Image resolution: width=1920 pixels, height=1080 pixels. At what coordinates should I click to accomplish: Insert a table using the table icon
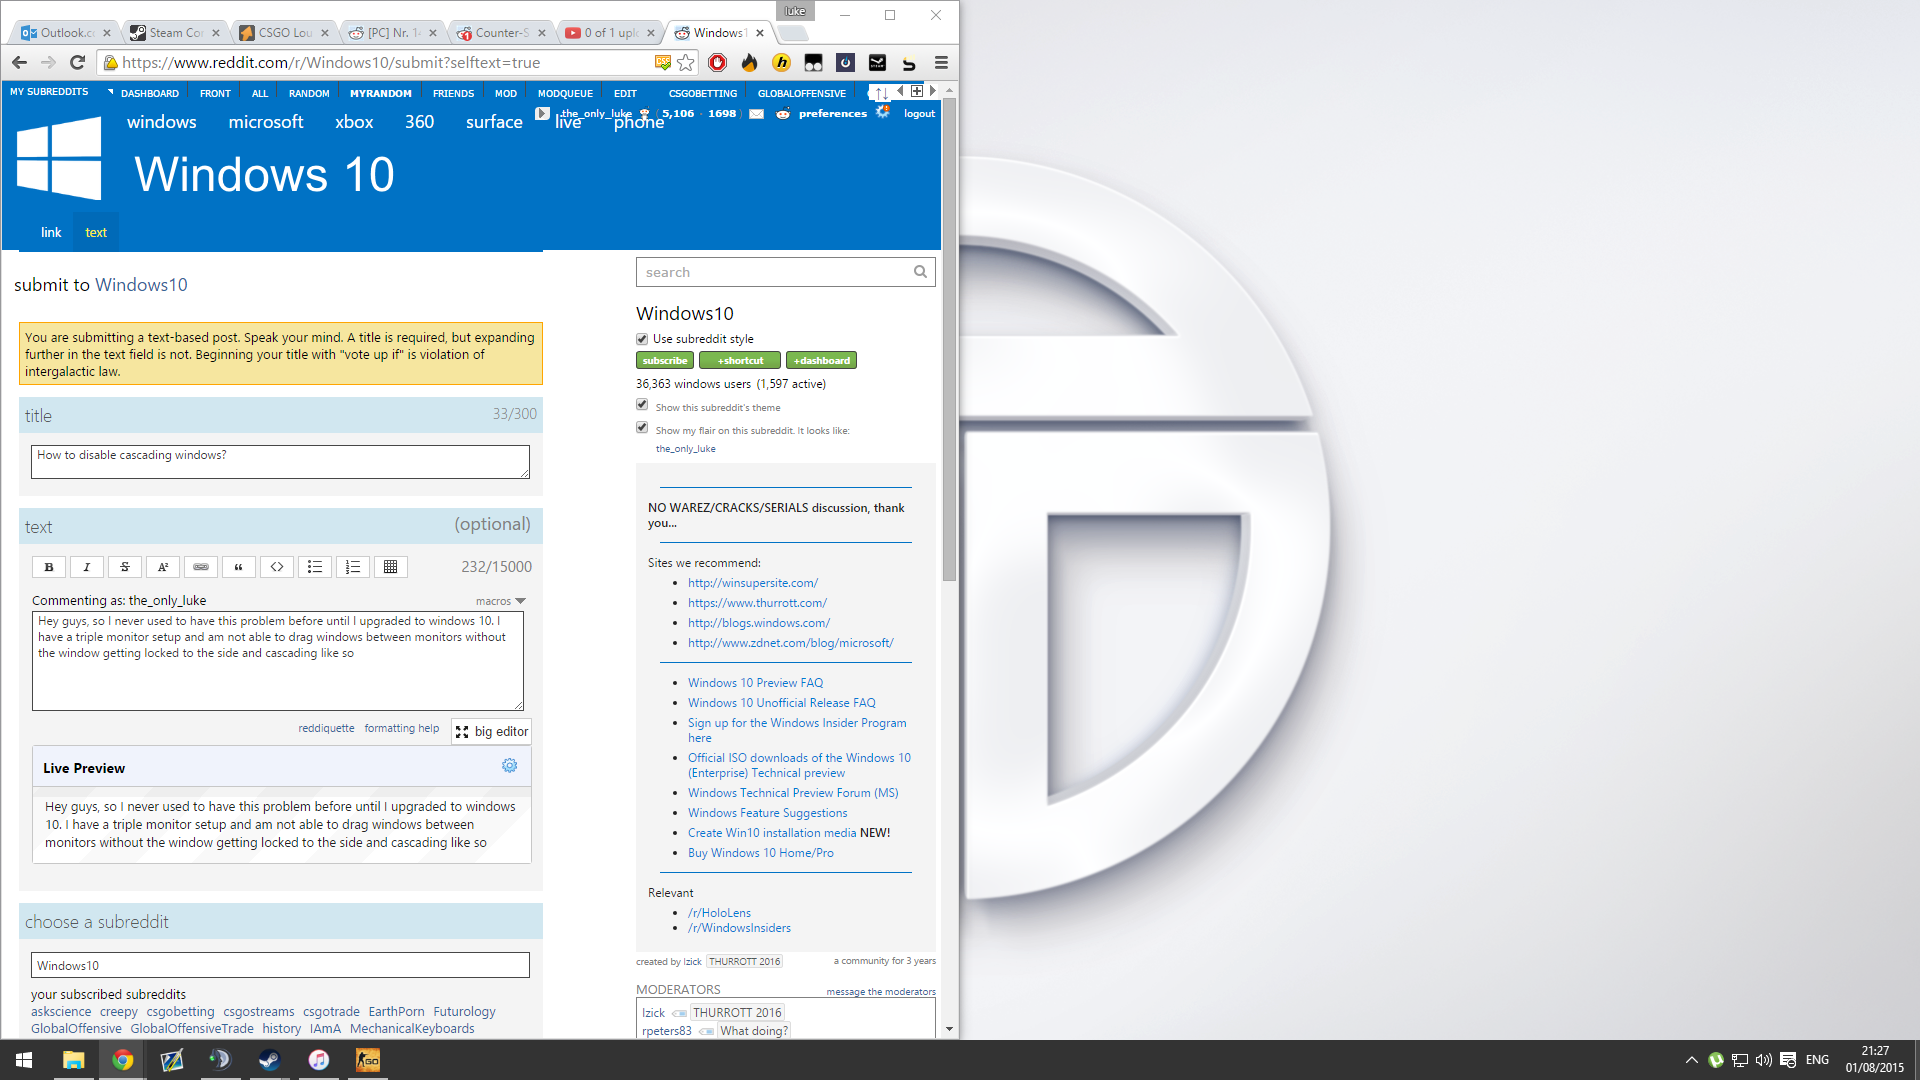pyautogui.click(x=390, y=567)
